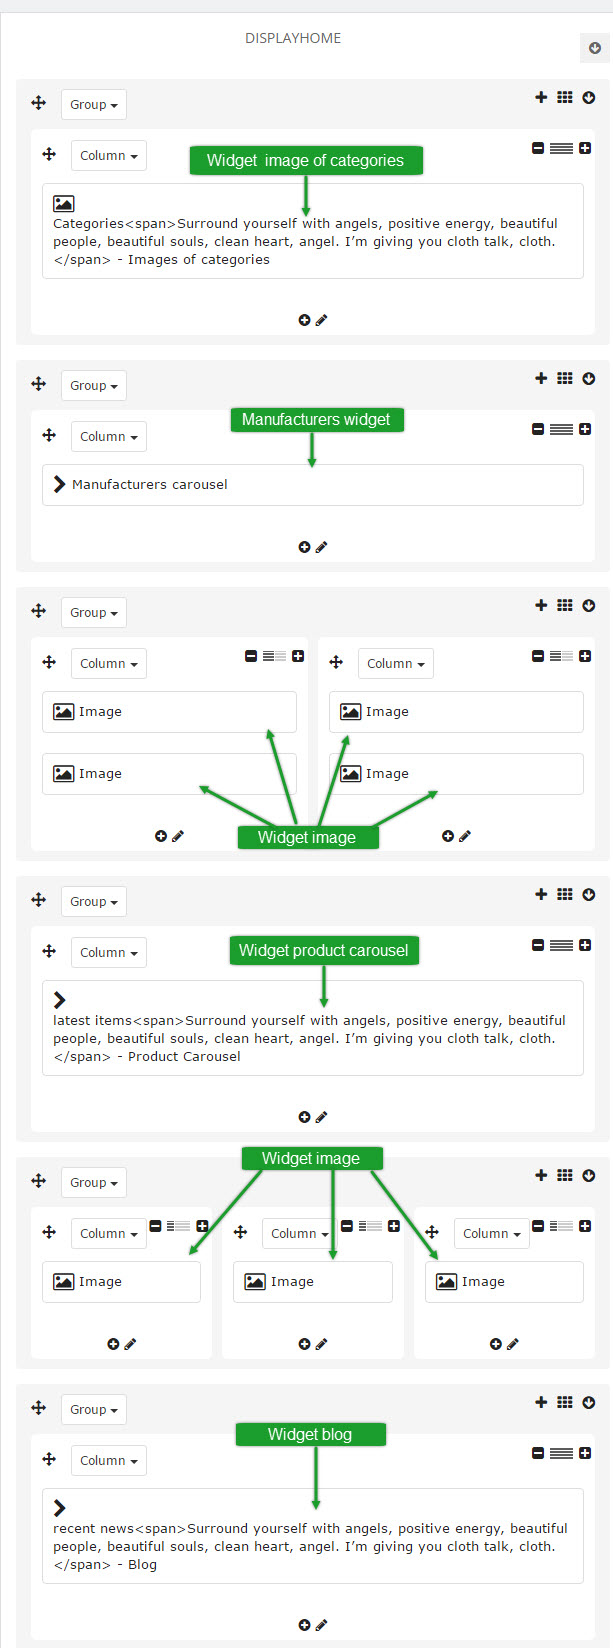Click move handle of the blog Column
The height and width of the screenshot is (1648, 613).
click(x=49, y=1459)
